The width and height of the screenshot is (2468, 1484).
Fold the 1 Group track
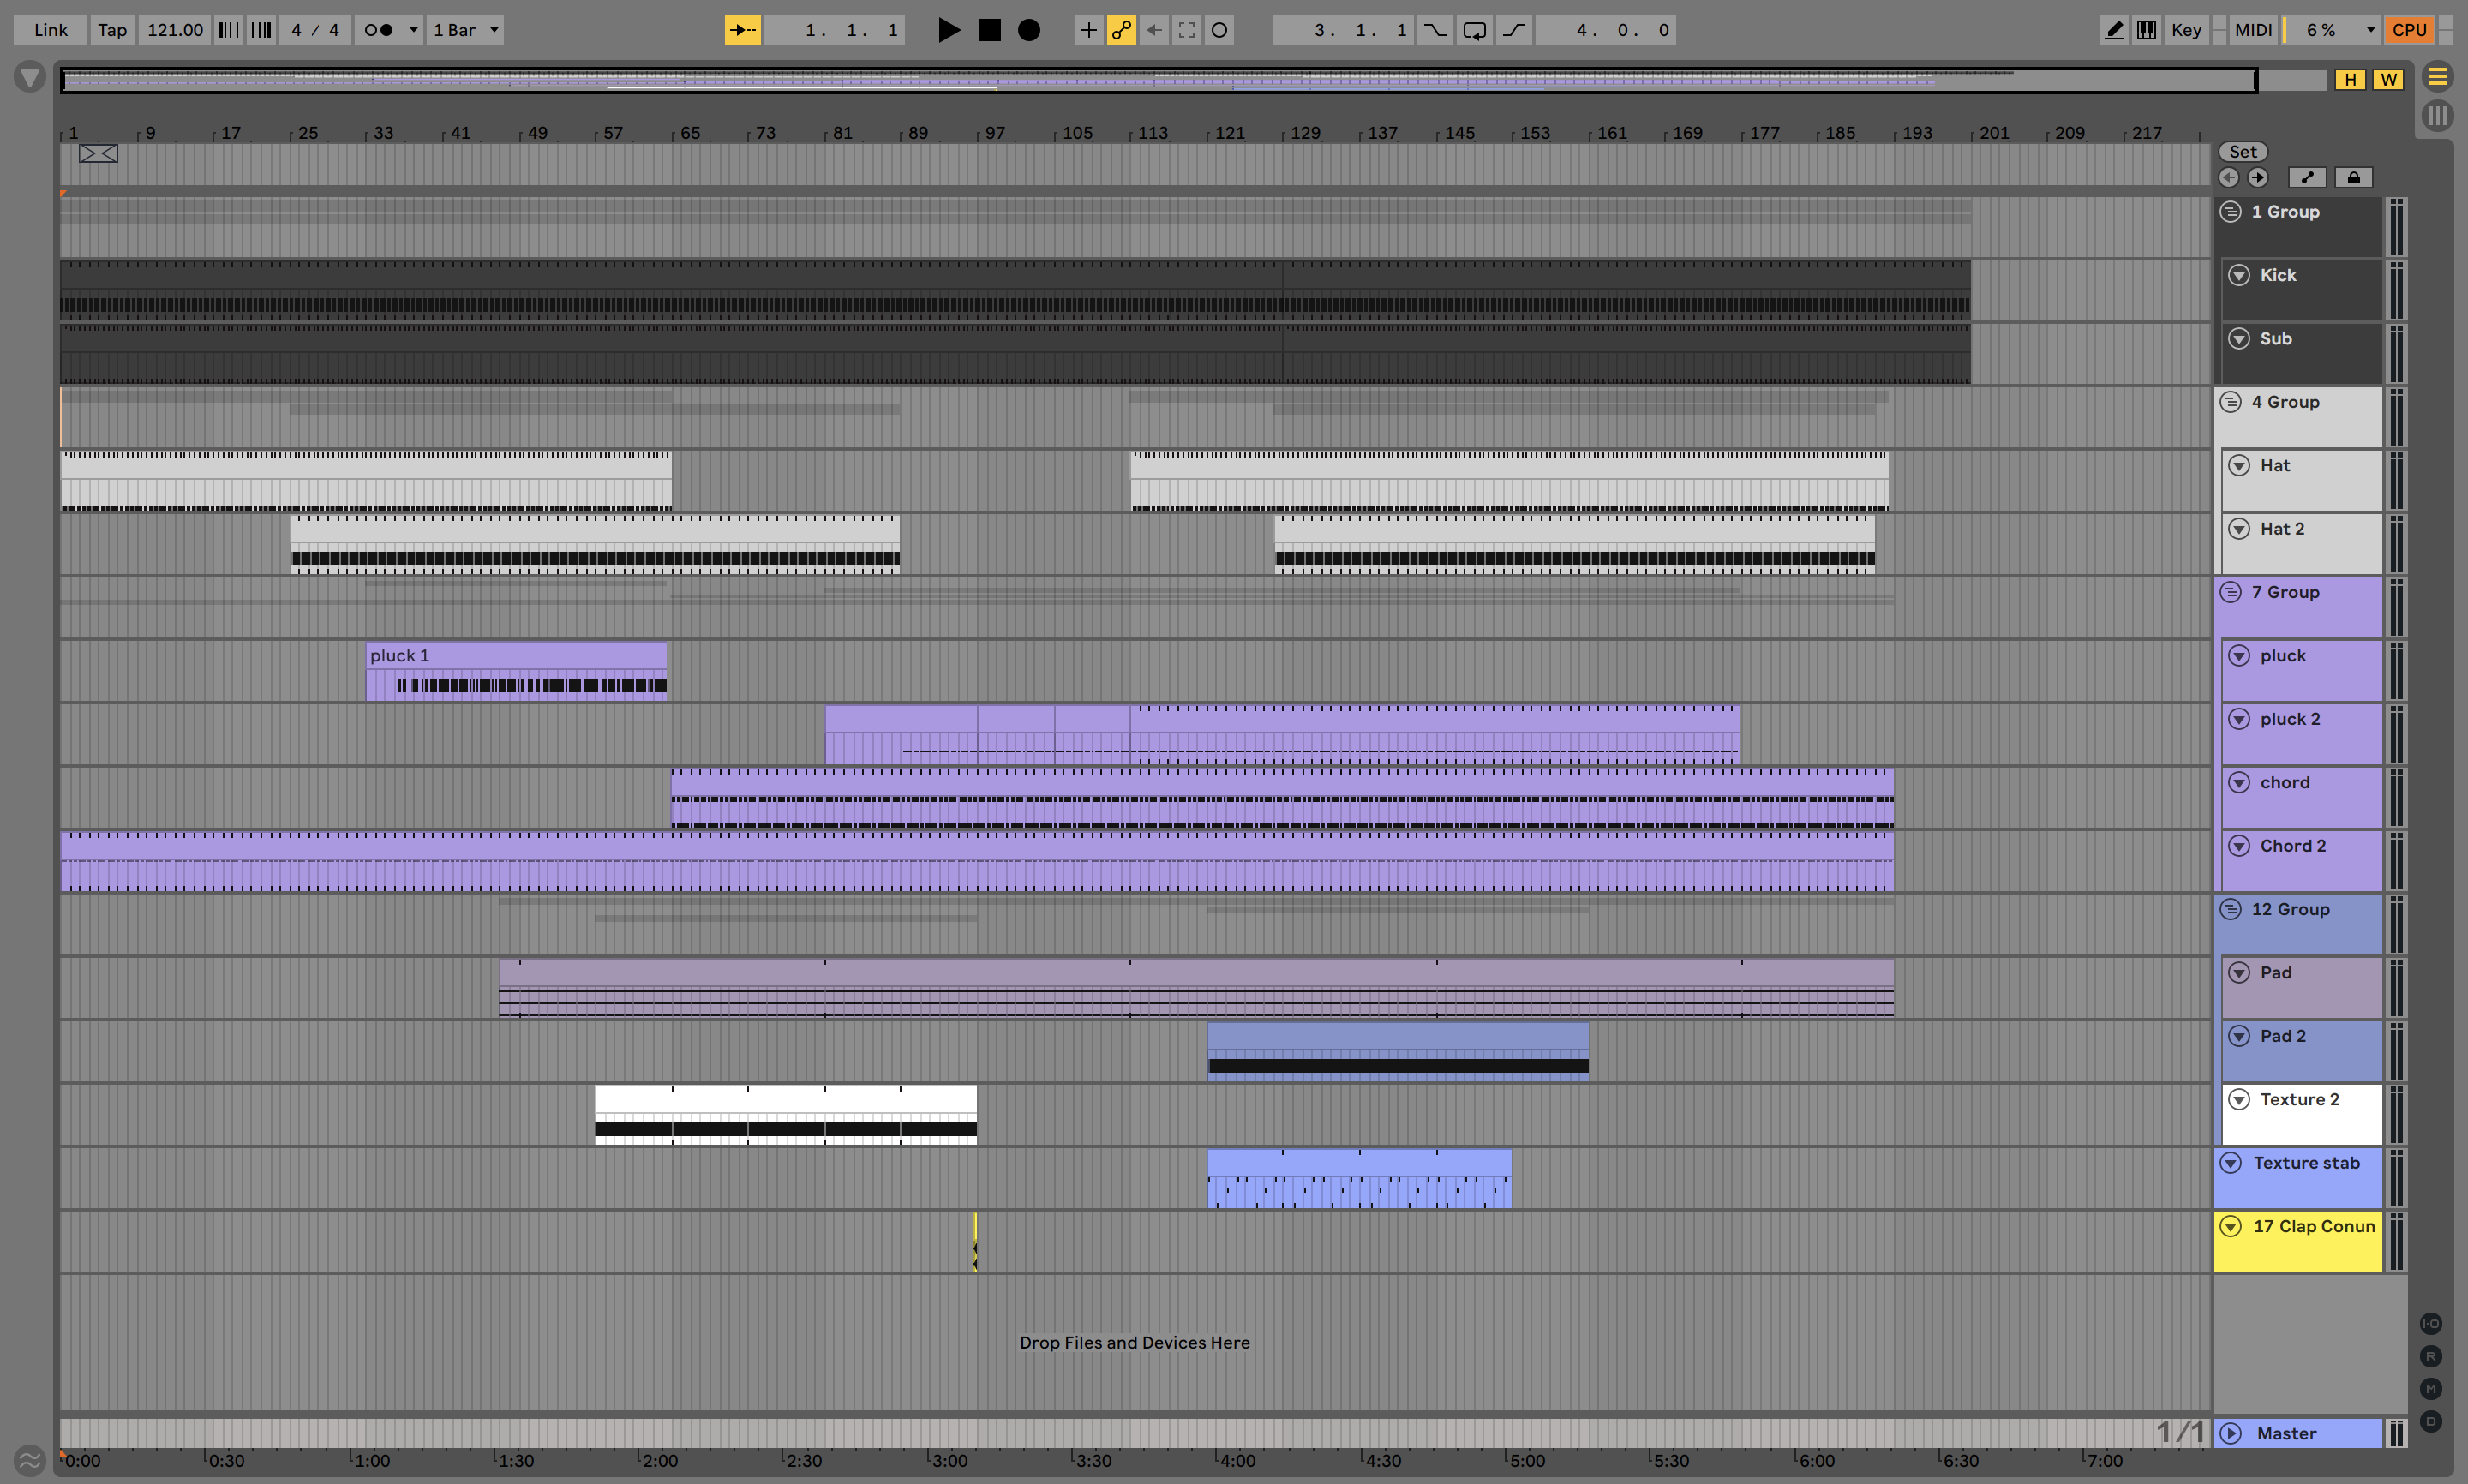click(2231, 212)
